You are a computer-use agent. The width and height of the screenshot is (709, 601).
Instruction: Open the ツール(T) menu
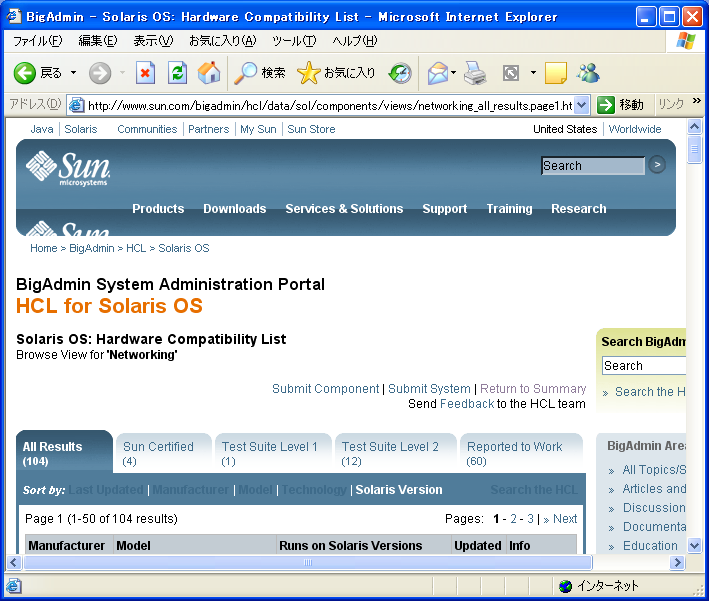[x=294, y=41]
